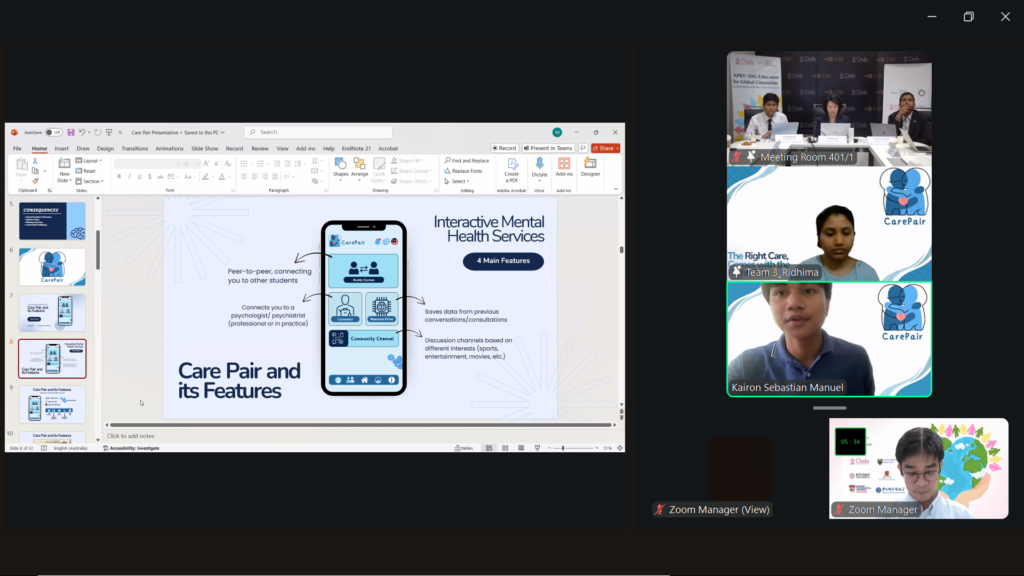Click Increase Font Size icon
The height and width of the screenshot is (576, 1024).
coord(206,163)
